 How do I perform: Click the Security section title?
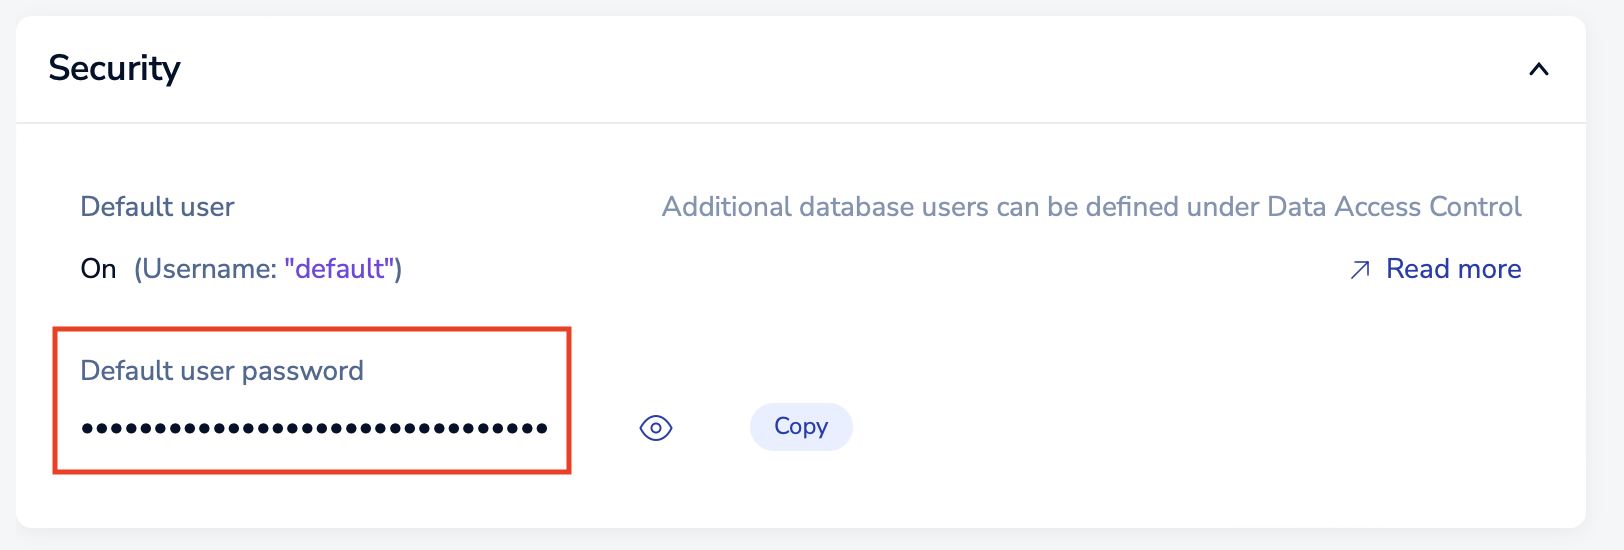point(114,68)
